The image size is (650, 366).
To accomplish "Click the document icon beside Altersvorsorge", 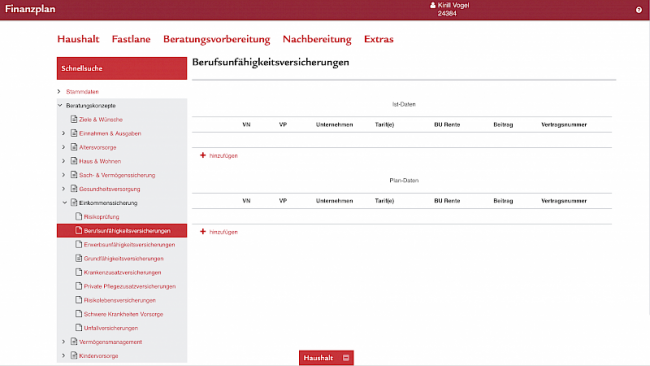I will point(74,147).
